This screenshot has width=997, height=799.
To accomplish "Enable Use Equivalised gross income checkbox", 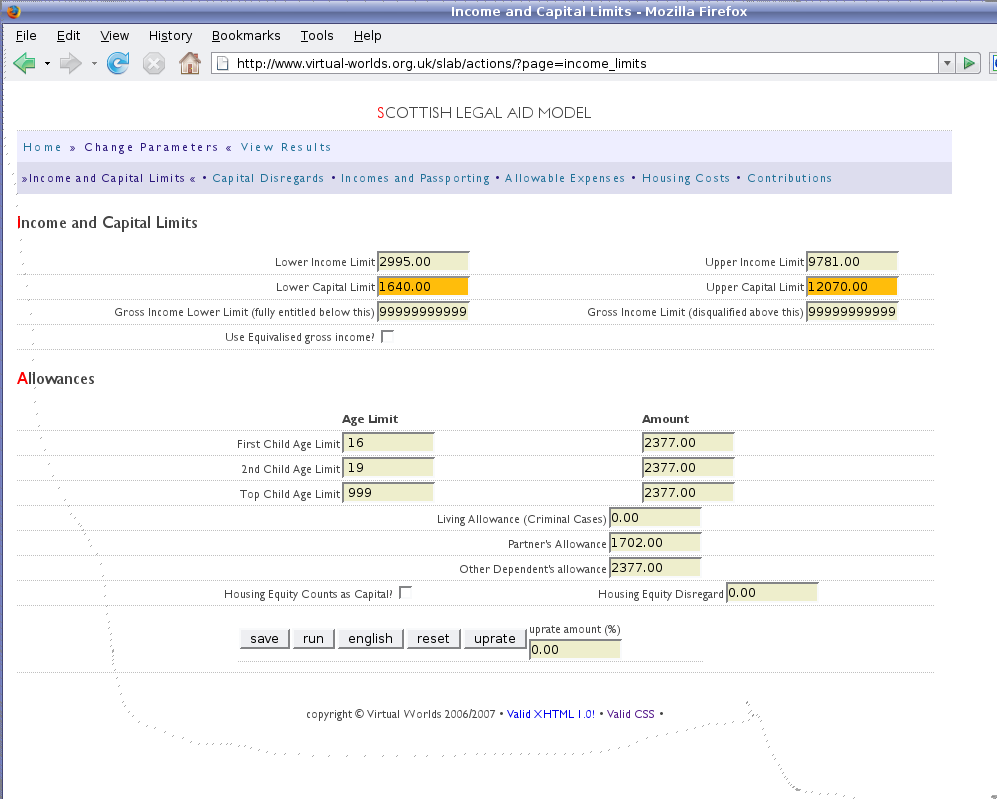I will 388,337.
